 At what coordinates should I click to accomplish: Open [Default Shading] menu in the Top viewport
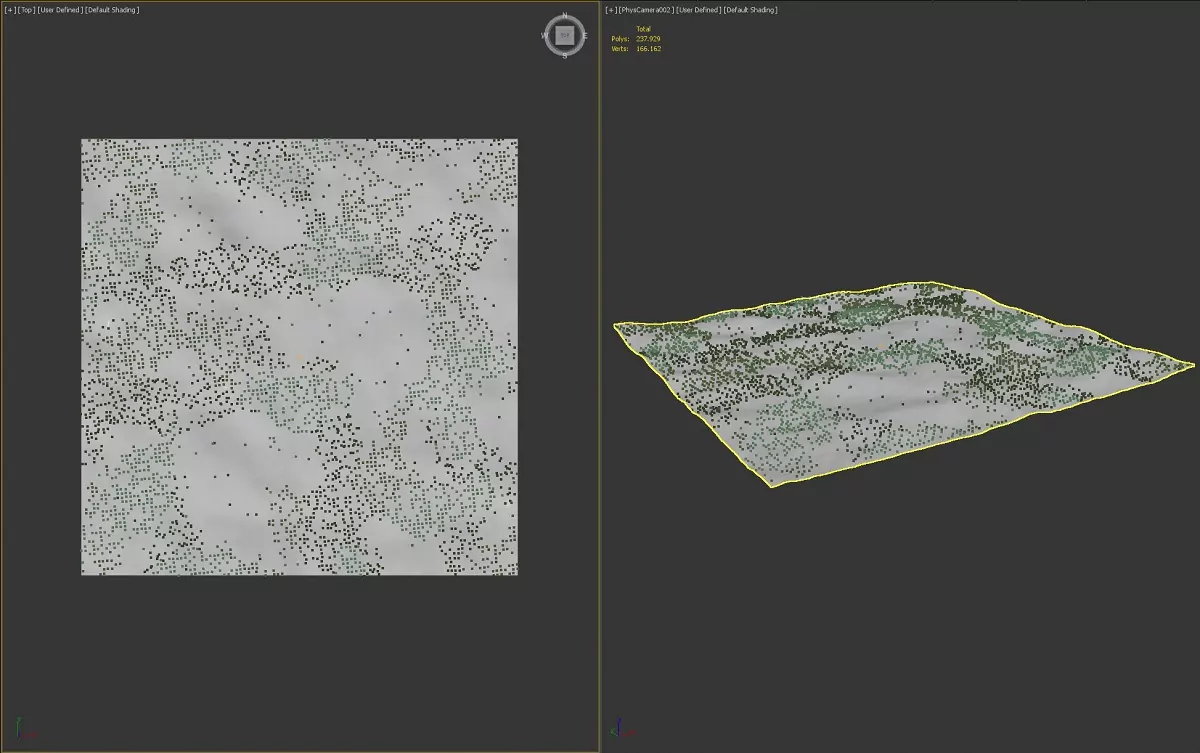(112, 10)
